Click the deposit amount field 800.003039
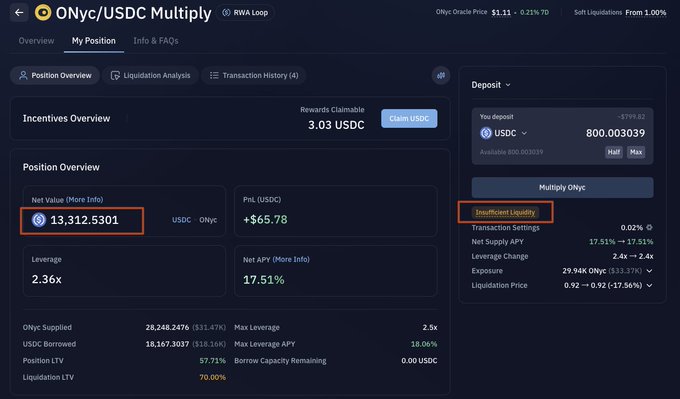Viewport: 680px width, 399px height. pos(615,133)
